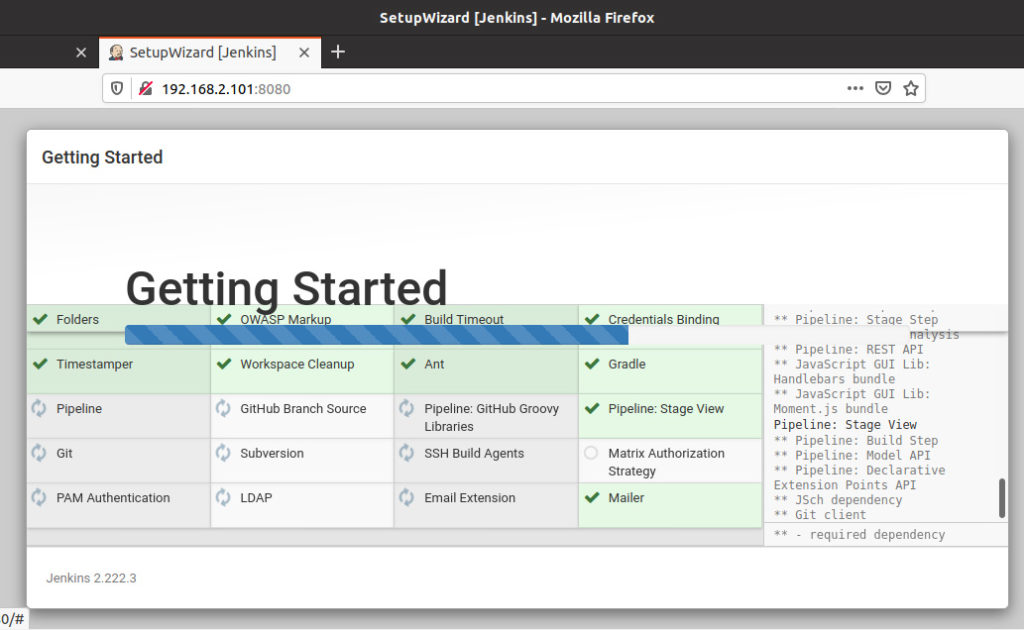
Task: Click the insecure connection padlock icon
Action: [146, 88]
